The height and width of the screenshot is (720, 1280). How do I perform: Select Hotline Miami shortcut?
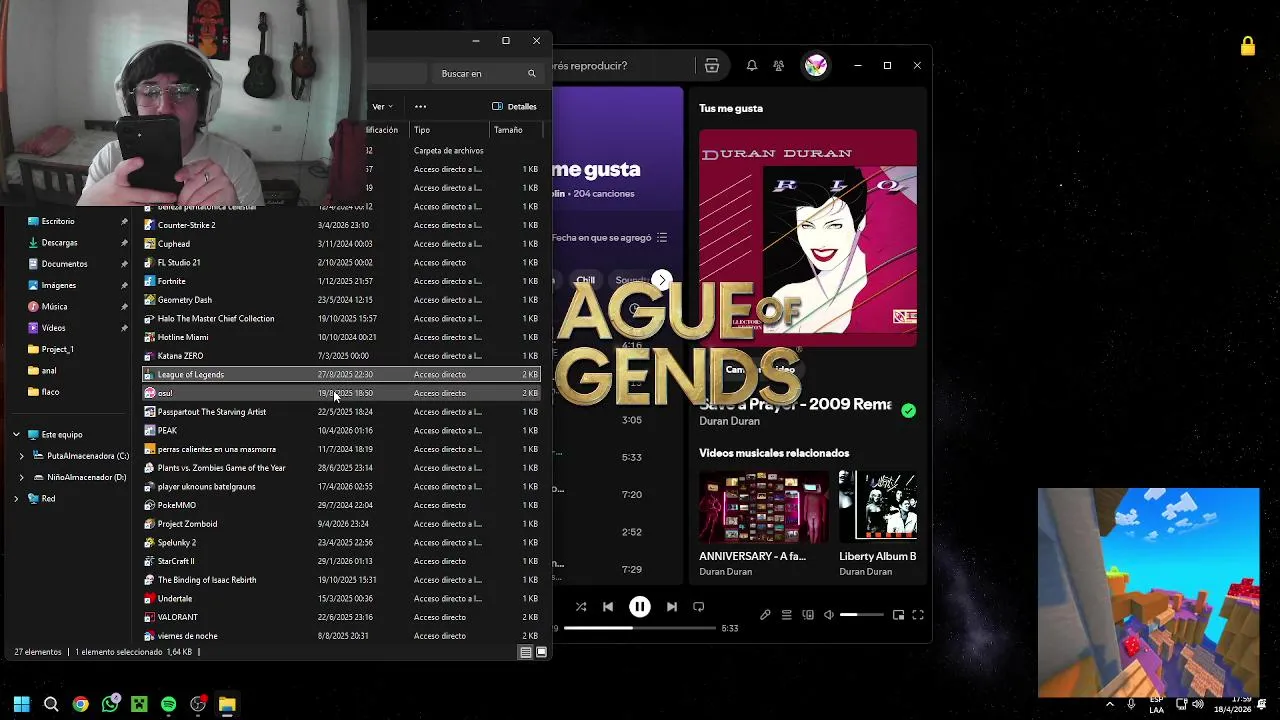[341, 337]
